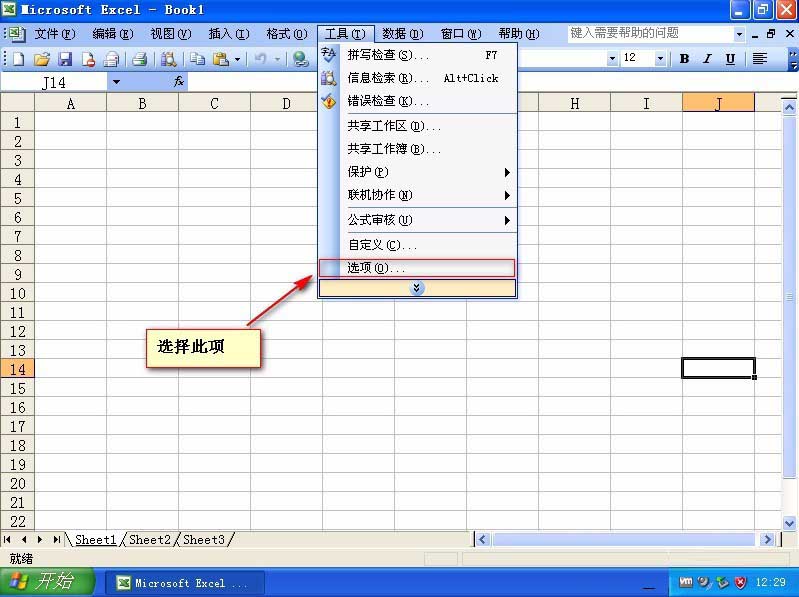
Task: Click the 开始 Start button
Action: (x=47, y=582)
